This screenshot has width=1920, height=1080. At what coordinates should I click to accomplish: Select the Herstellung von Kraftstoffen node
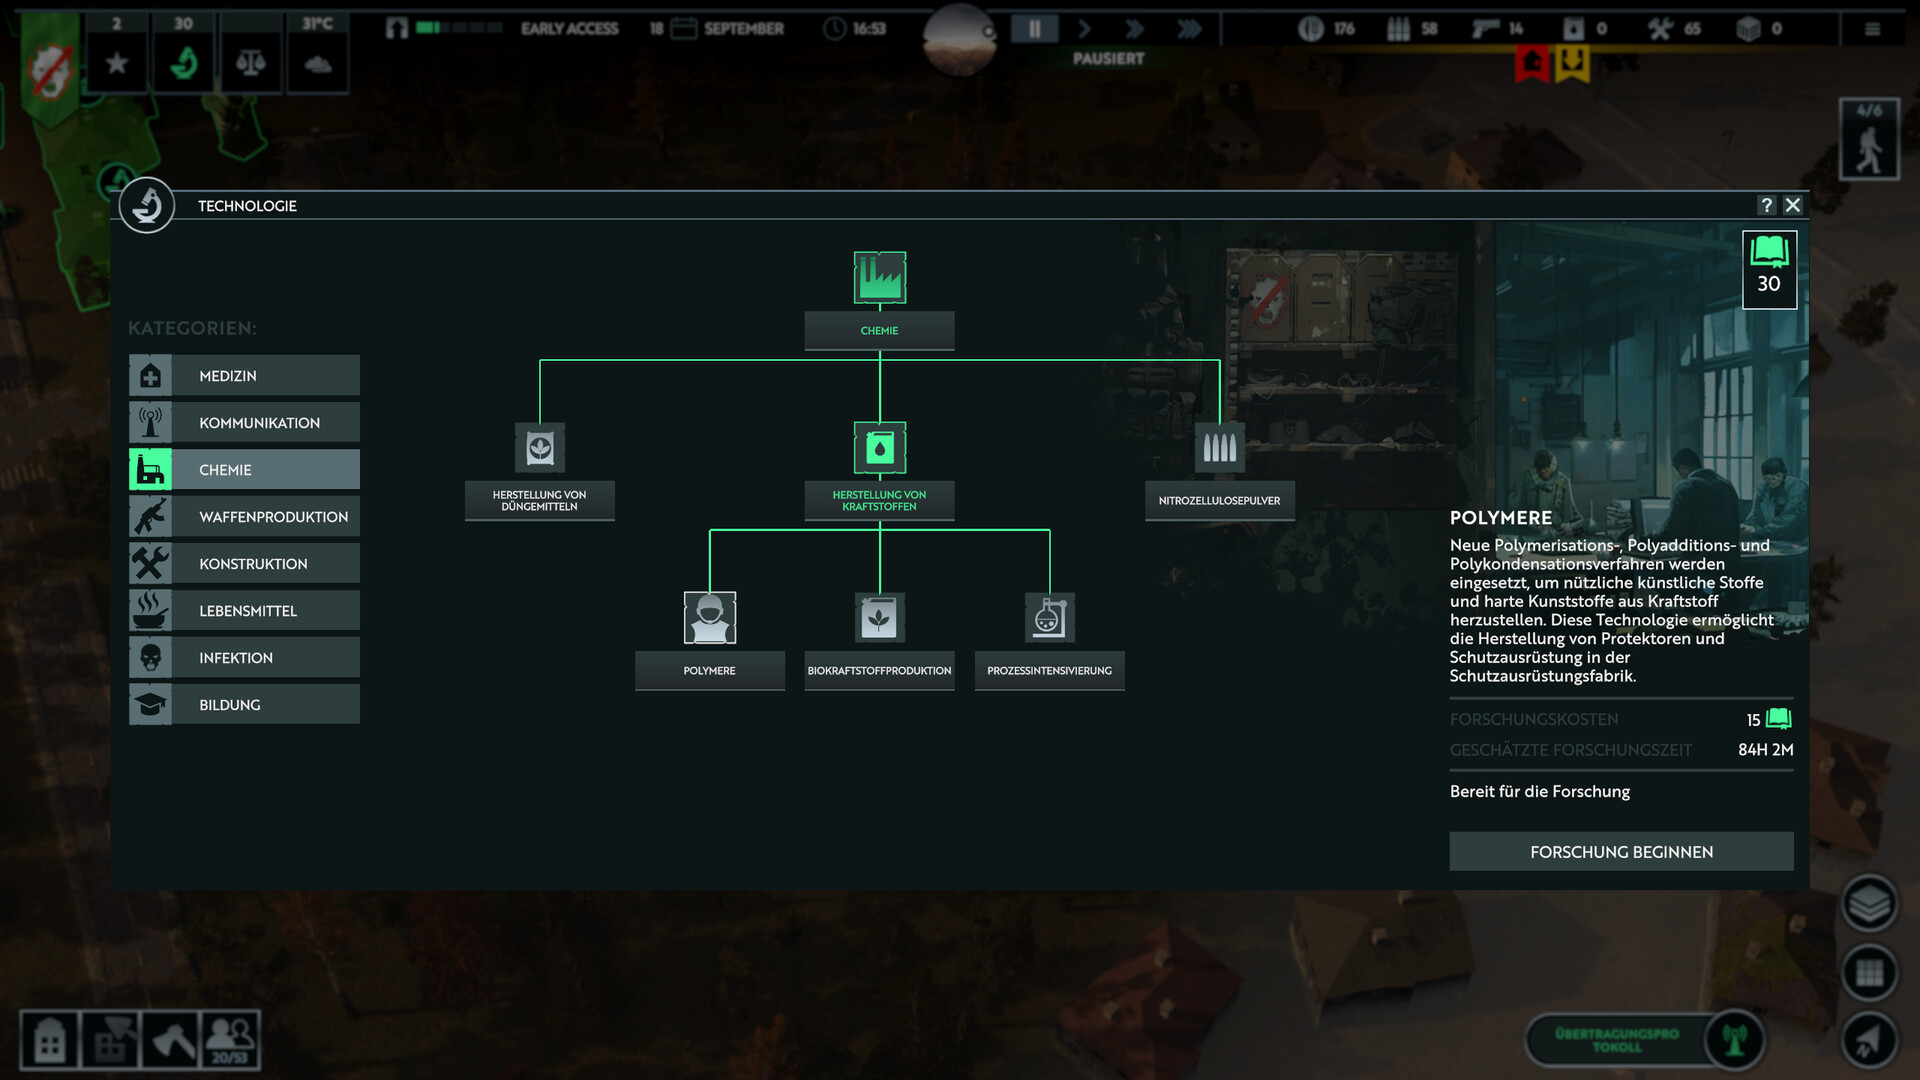coord(879,448)
